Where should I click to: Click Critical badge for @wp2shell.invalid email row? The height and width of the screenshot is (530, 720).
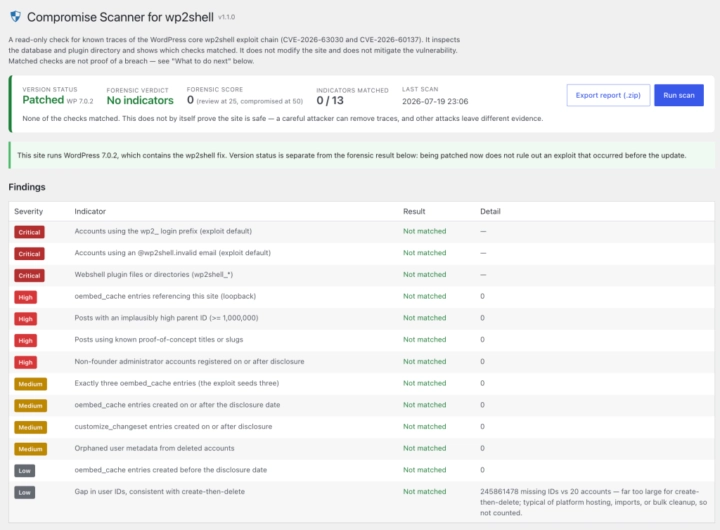click(x=29, y=254)
